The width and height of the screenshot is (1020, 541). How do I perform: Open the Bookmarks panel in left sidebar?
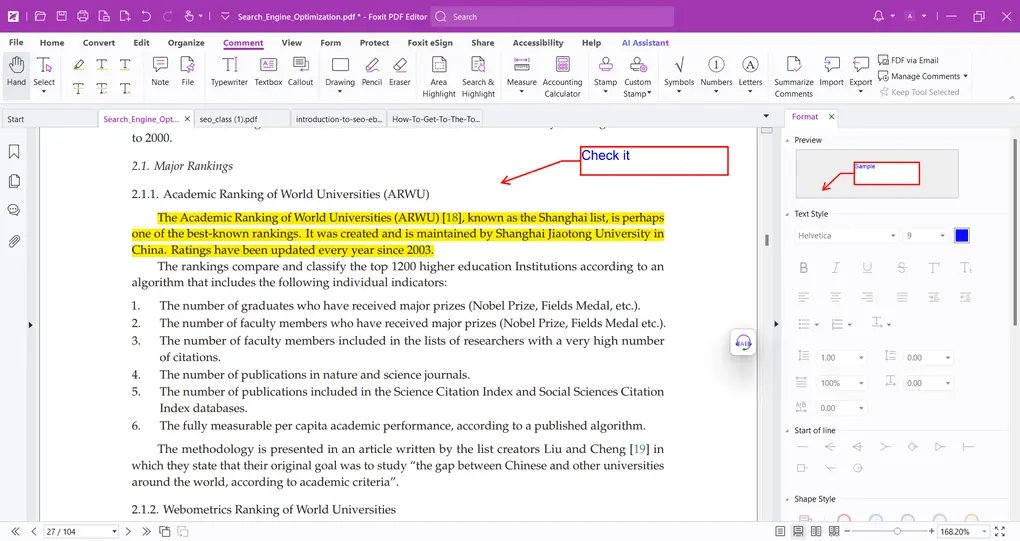14,152
